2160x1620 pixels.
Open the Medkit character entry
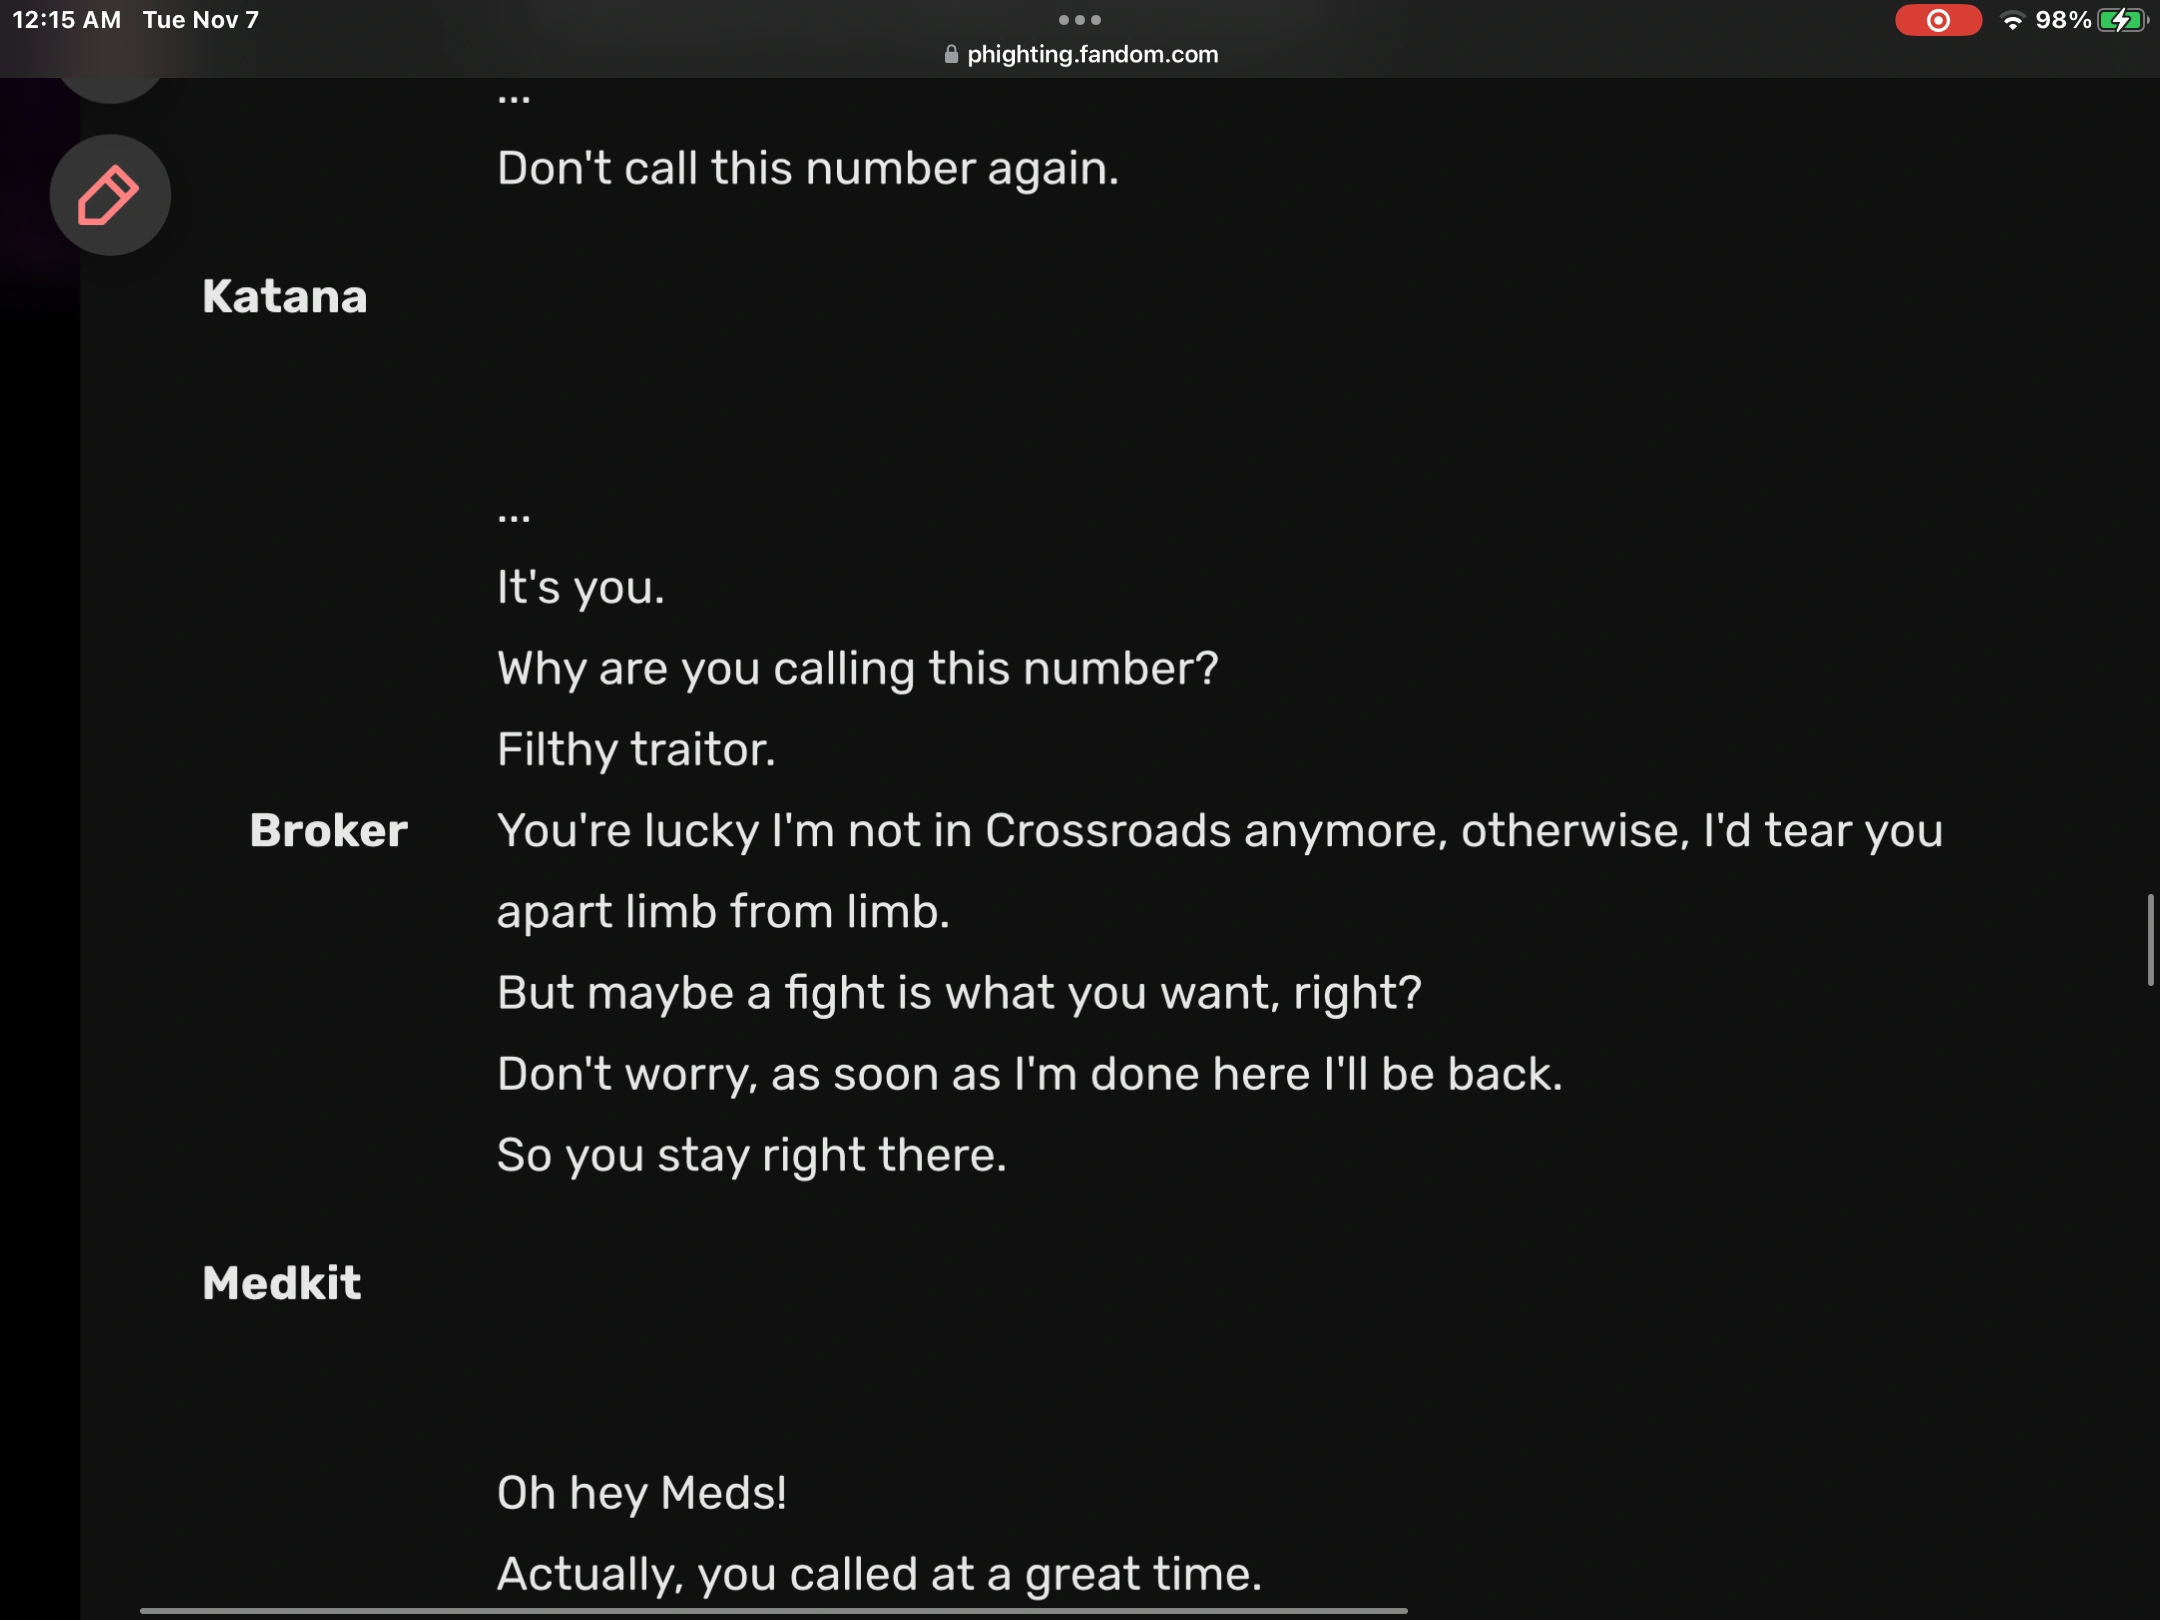(282, 1282)
